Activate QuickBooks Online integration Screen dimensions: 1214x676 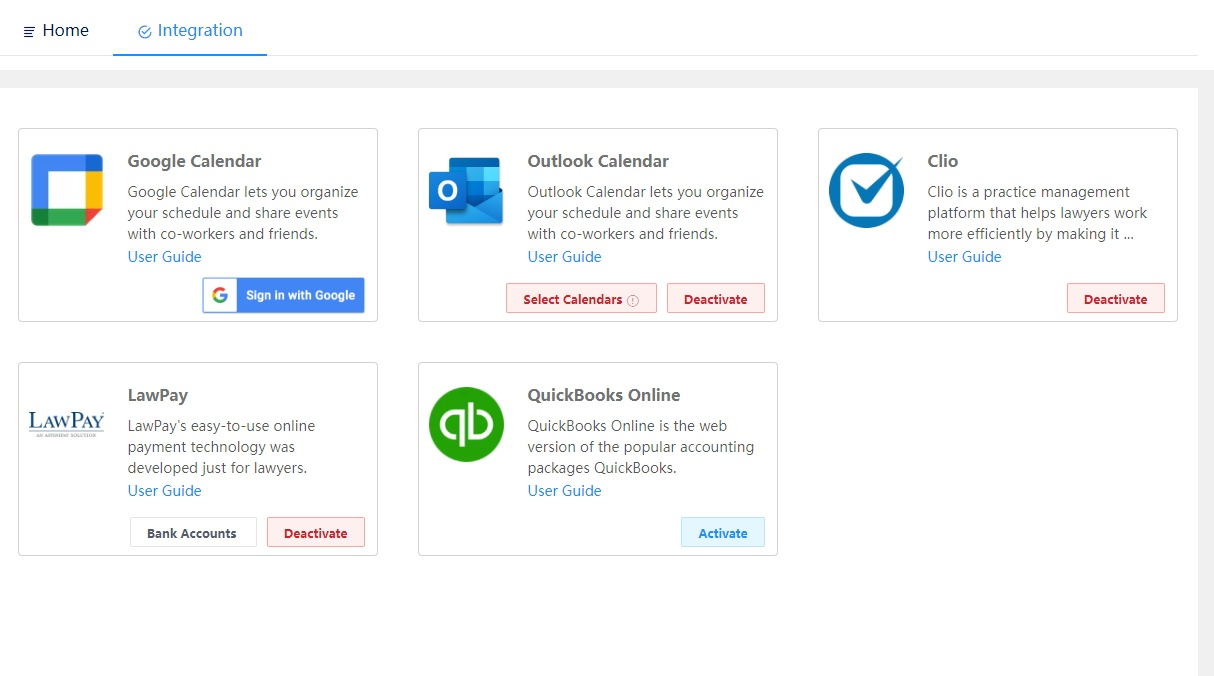tap(723, 532)
